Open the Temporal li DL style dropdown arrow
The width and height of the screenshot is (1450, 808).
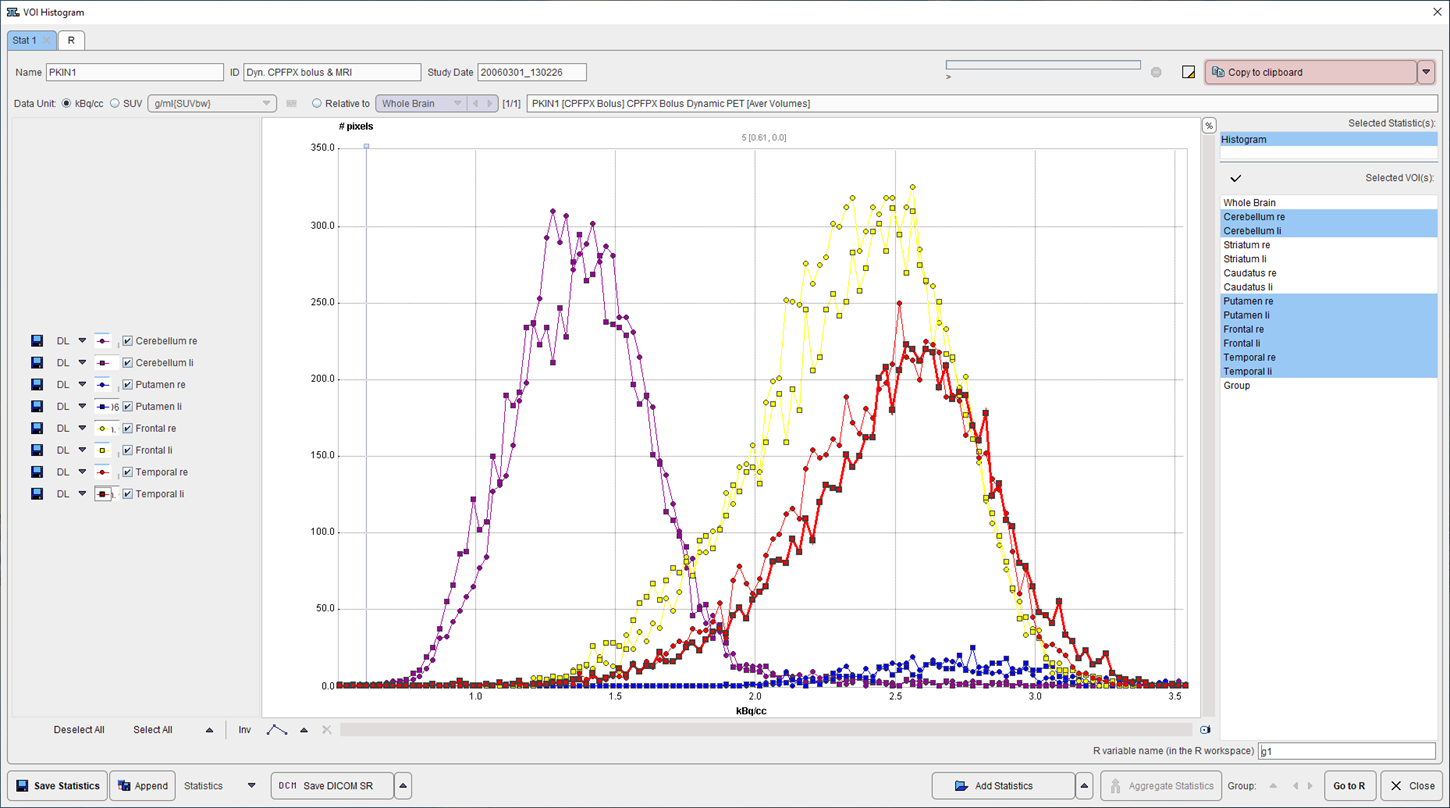pos(83,494)
